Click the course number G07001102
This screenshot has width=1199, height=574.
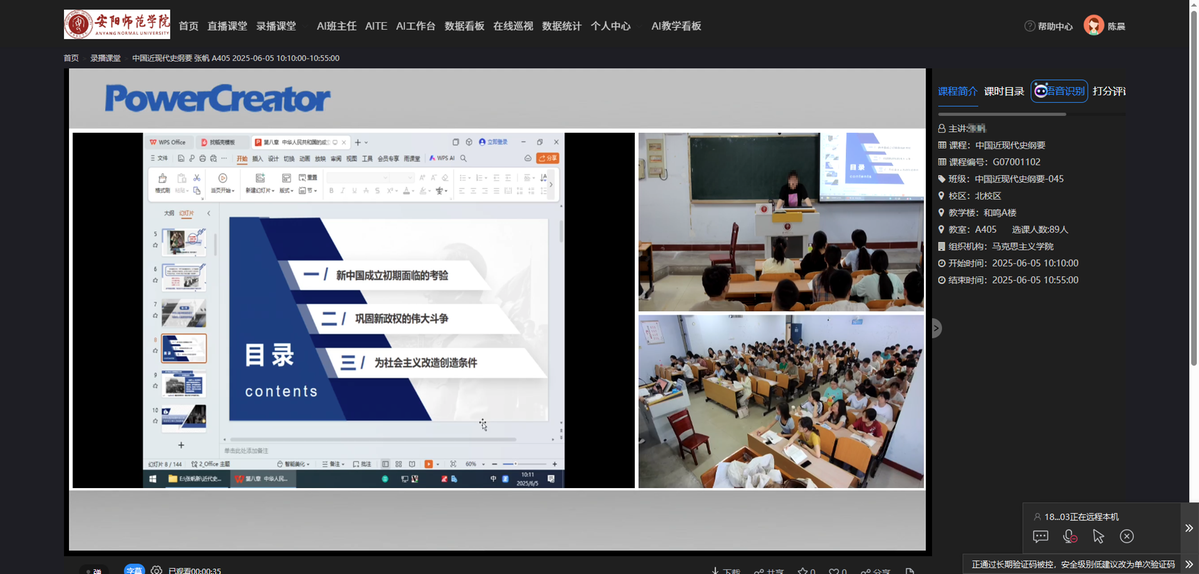1016,162
